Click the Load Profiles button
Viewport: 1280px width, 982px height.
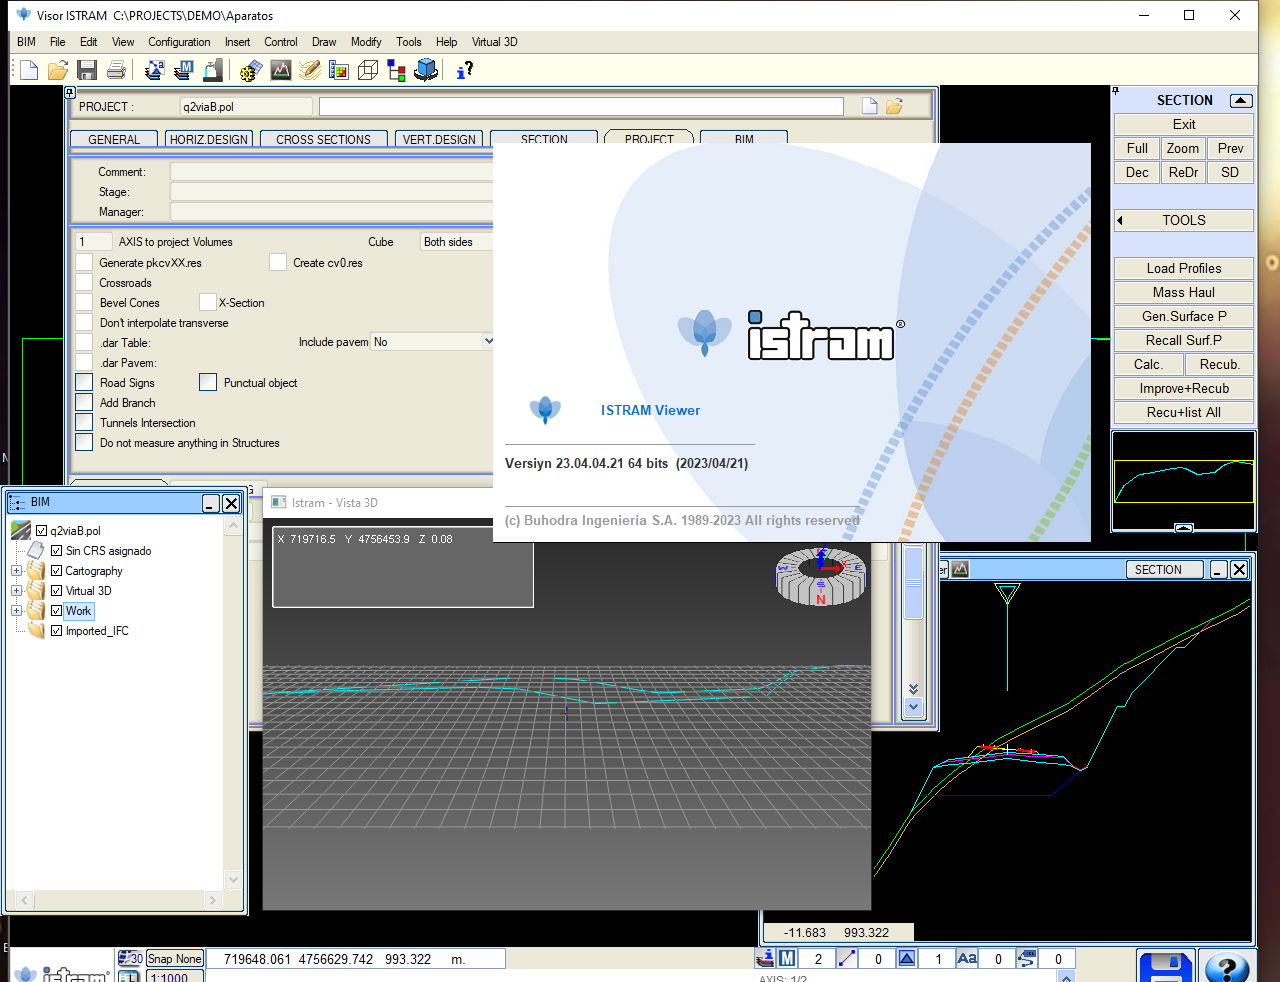1184,268
